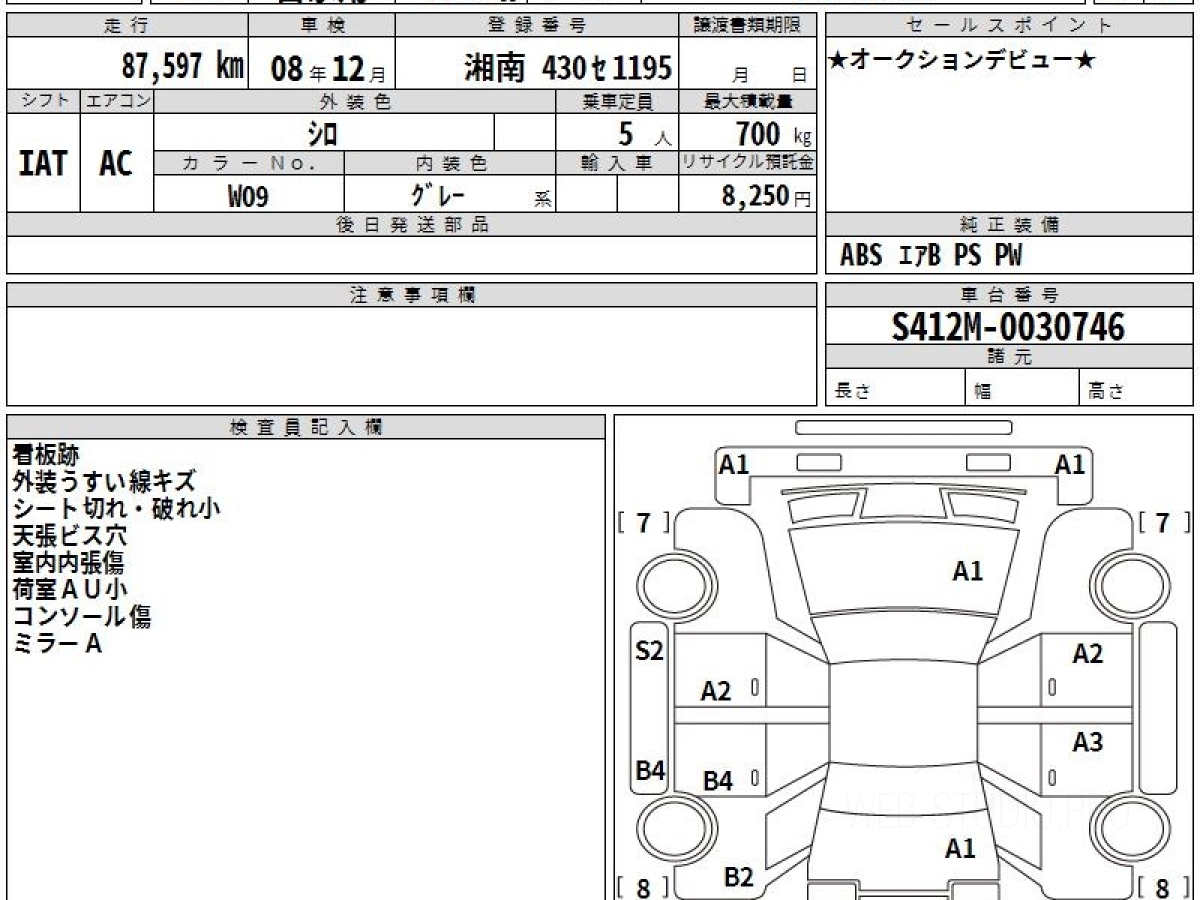1200x900 pixels.
Task: Select the top-left A1 bumper marker
Action: (734, 464)
